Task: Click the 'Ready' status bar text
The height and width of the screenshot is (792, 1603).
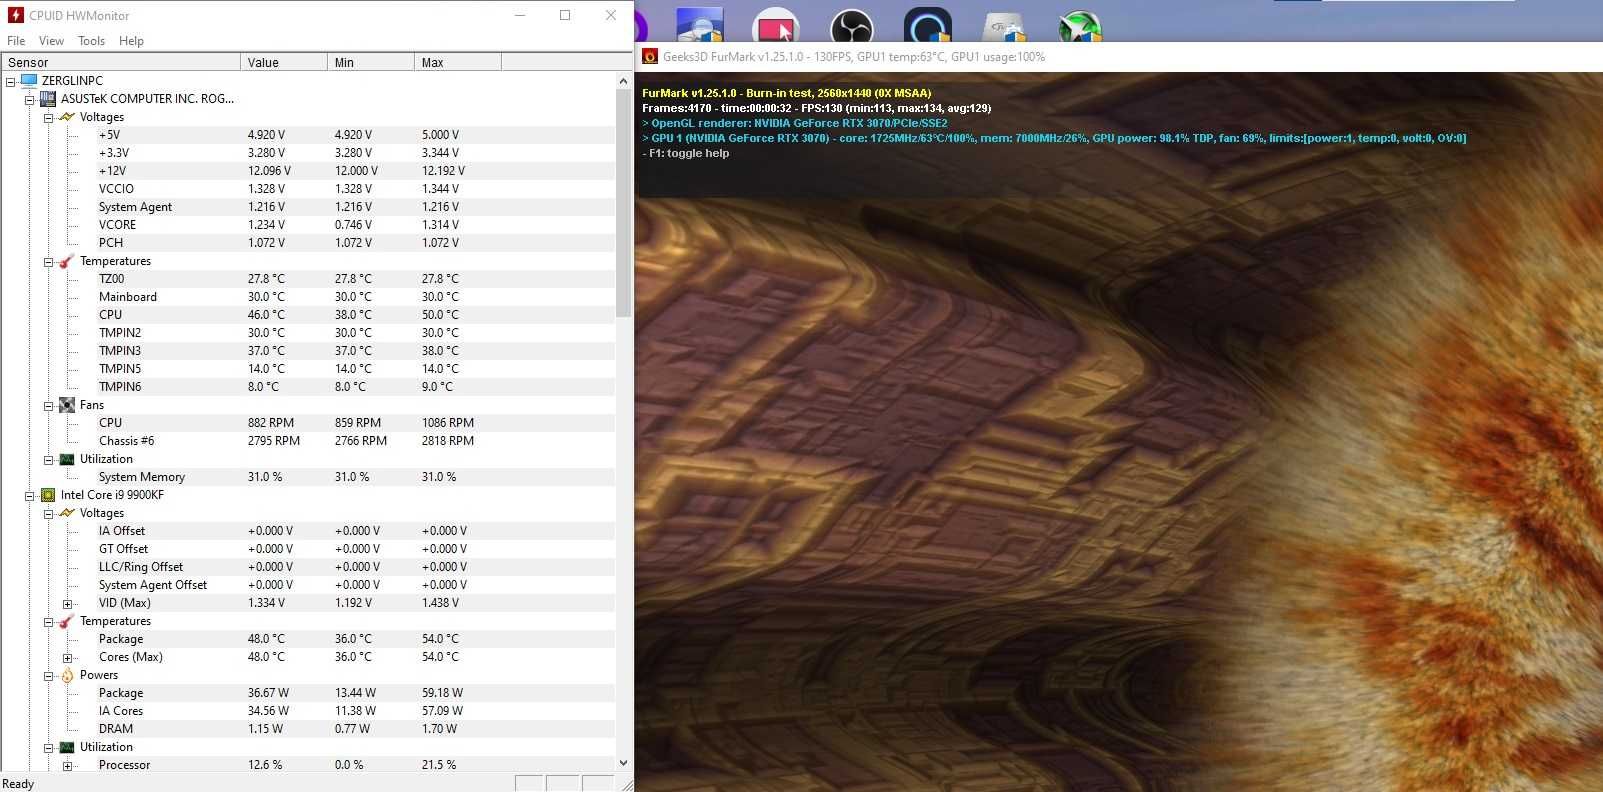Action: pos(18,784)
